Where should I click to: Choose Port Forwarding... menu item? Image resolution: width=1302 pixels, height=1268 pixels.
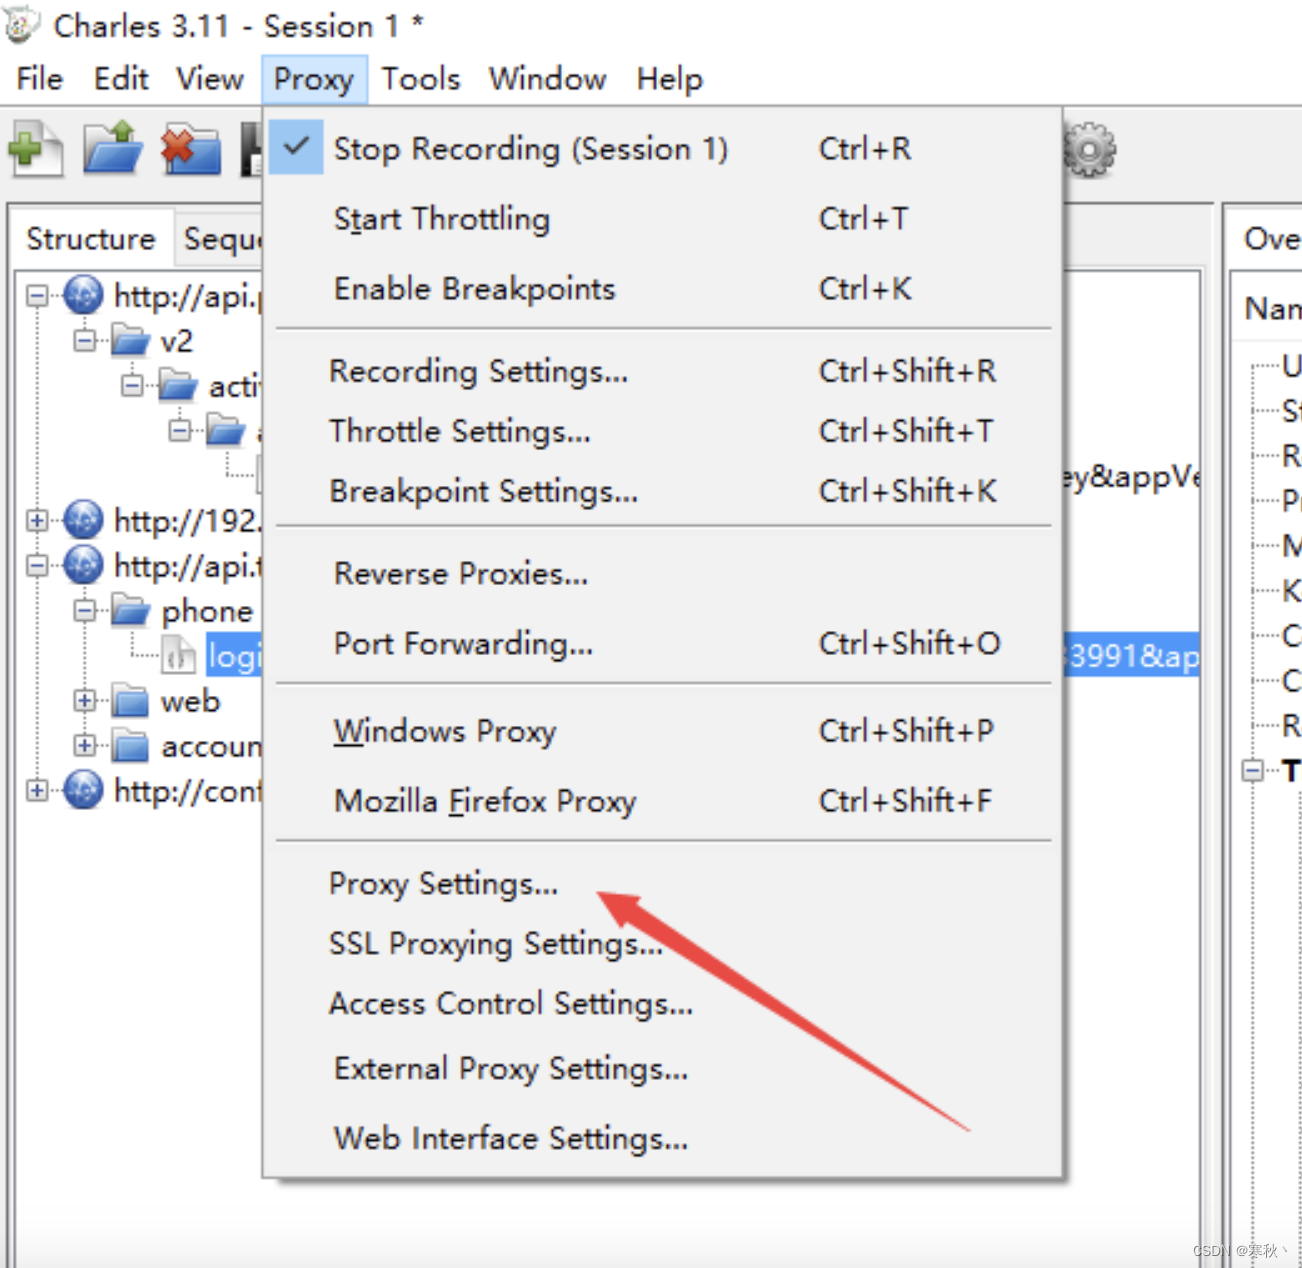[x=662, y=643]
